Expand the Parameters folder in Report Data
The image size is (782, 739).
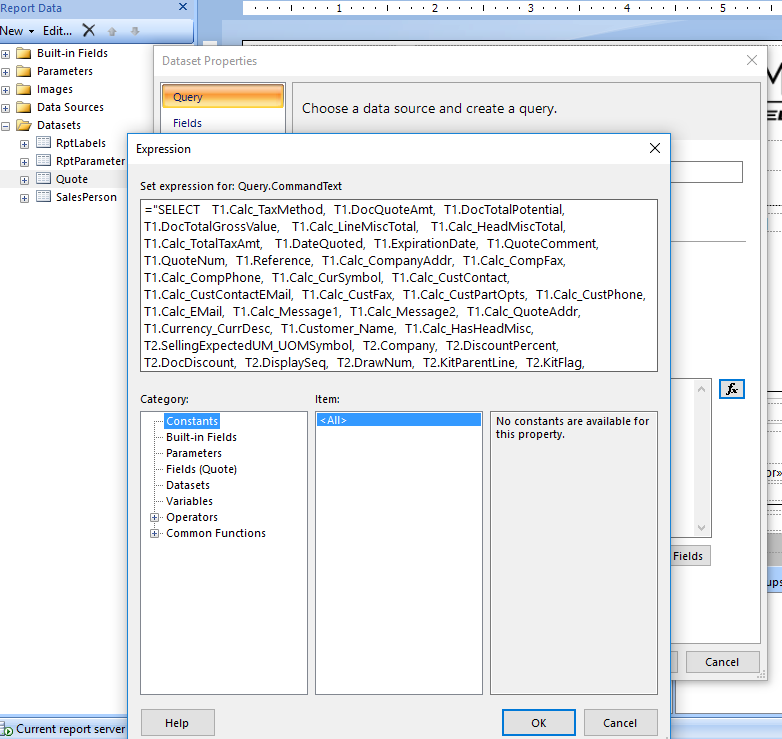(x=5, y=72)
